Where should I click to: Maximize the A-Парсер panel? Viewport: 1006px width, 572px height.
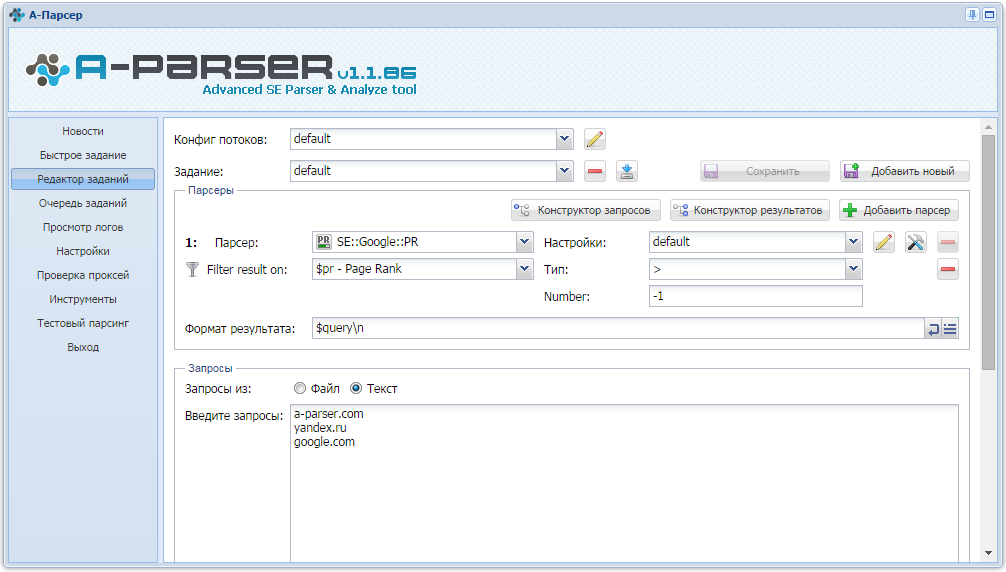[x=989, y=15]
